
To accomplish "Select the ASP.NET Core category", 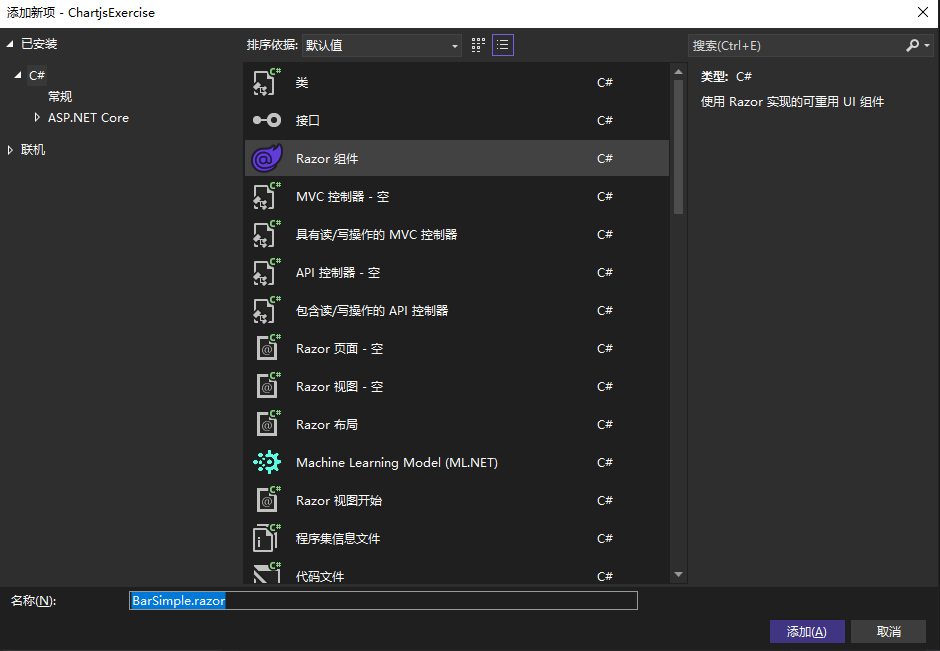I will pyautogui.click(x=88, y=117).
